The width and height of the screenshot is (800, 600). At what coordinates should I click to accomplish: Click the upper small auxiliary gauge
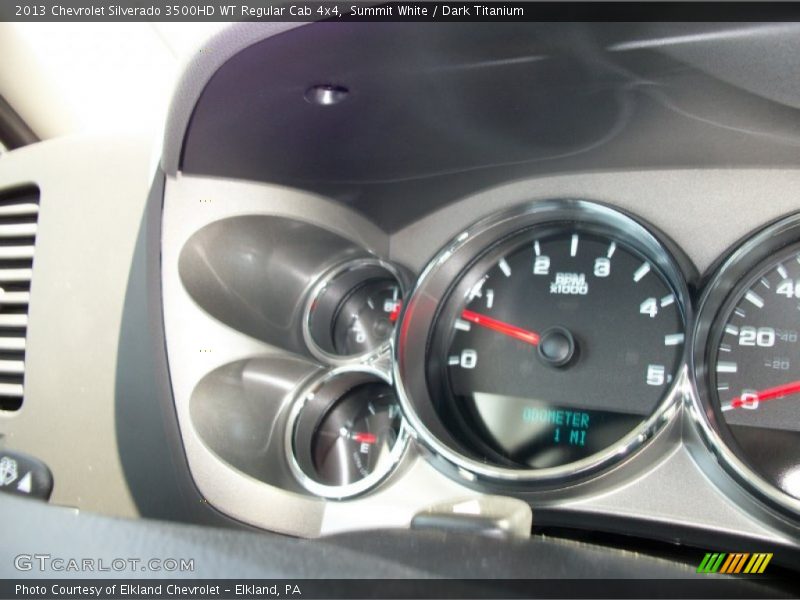coord(357,310)
